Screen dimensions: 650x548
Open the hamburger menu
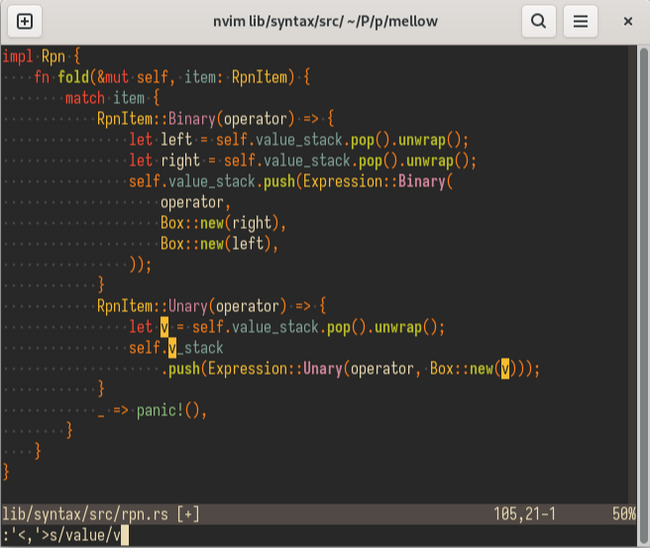tap(580, 21)
